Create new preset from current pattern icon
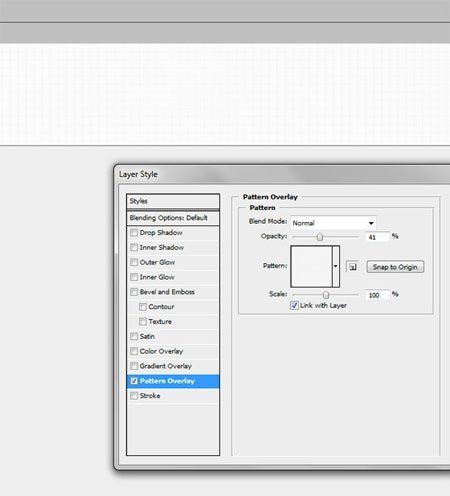The image size is (450, 496). [353, 267]
